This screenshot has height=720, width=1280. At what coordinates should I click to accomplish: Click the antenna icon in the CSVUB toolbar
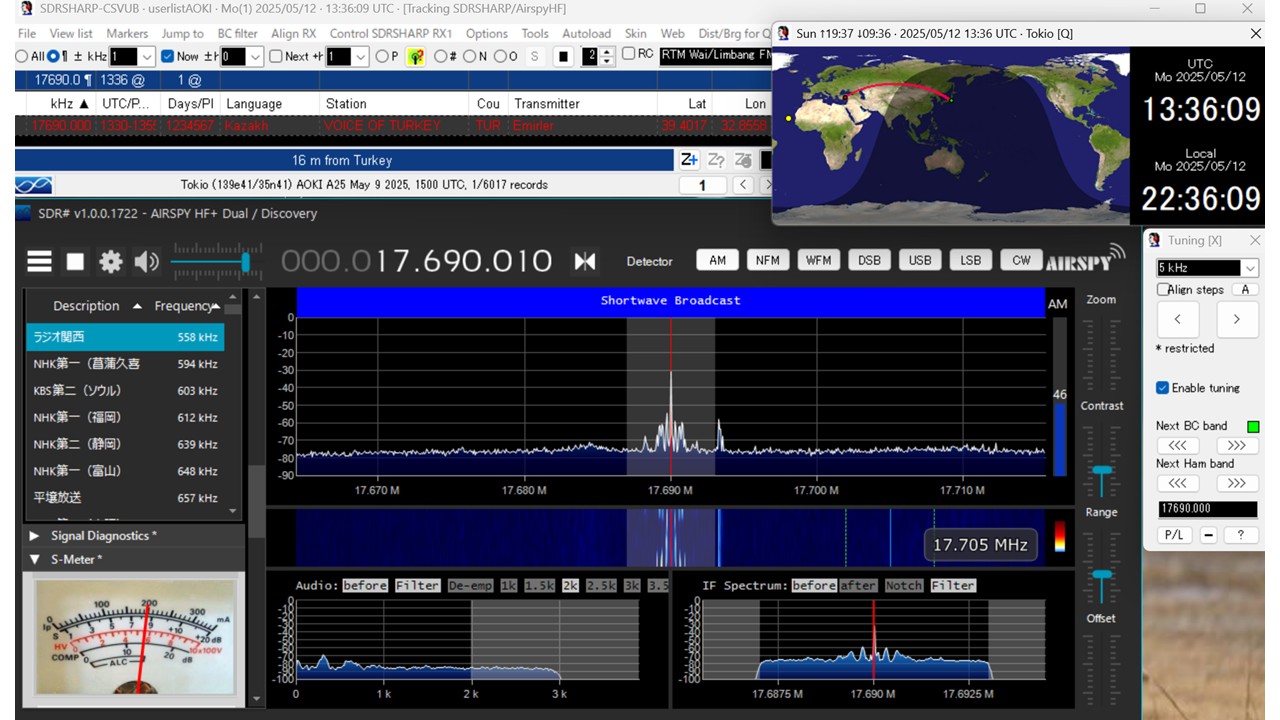416,56
